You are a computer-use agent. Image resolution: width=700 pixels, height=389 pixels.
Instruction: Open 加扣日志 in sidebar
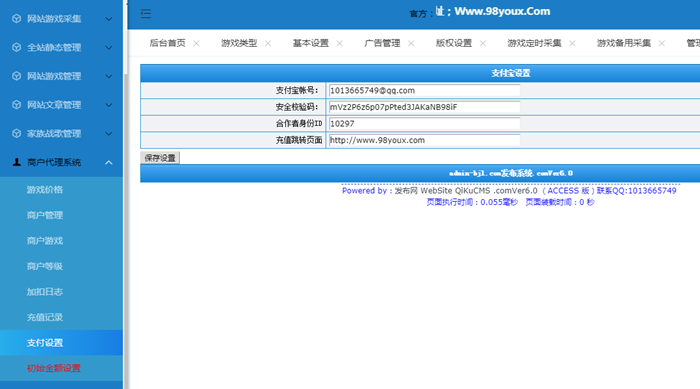[45, 292]
